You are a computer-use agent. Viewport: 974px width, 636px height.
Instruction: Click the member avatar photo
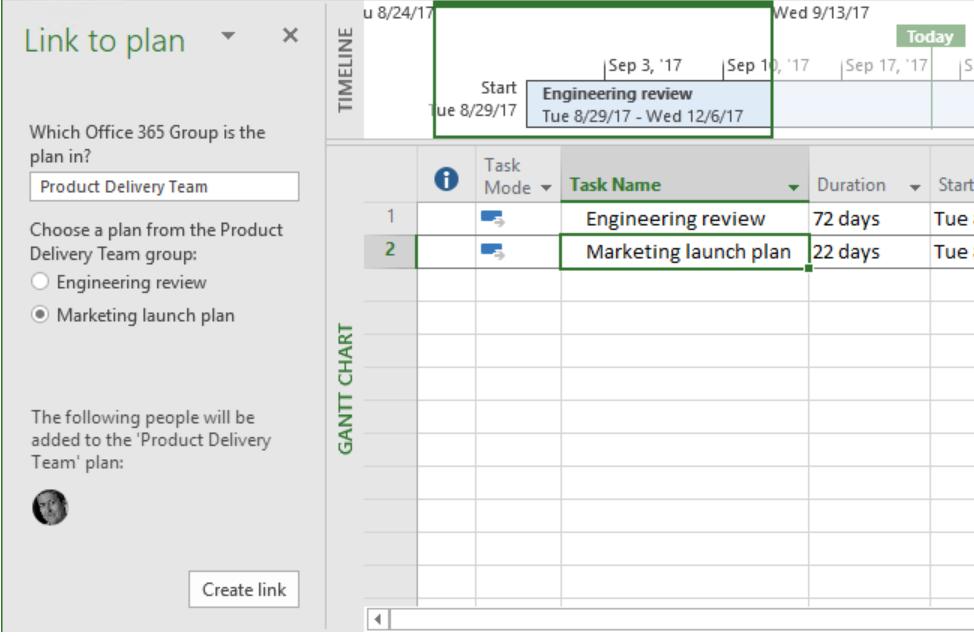50,507
